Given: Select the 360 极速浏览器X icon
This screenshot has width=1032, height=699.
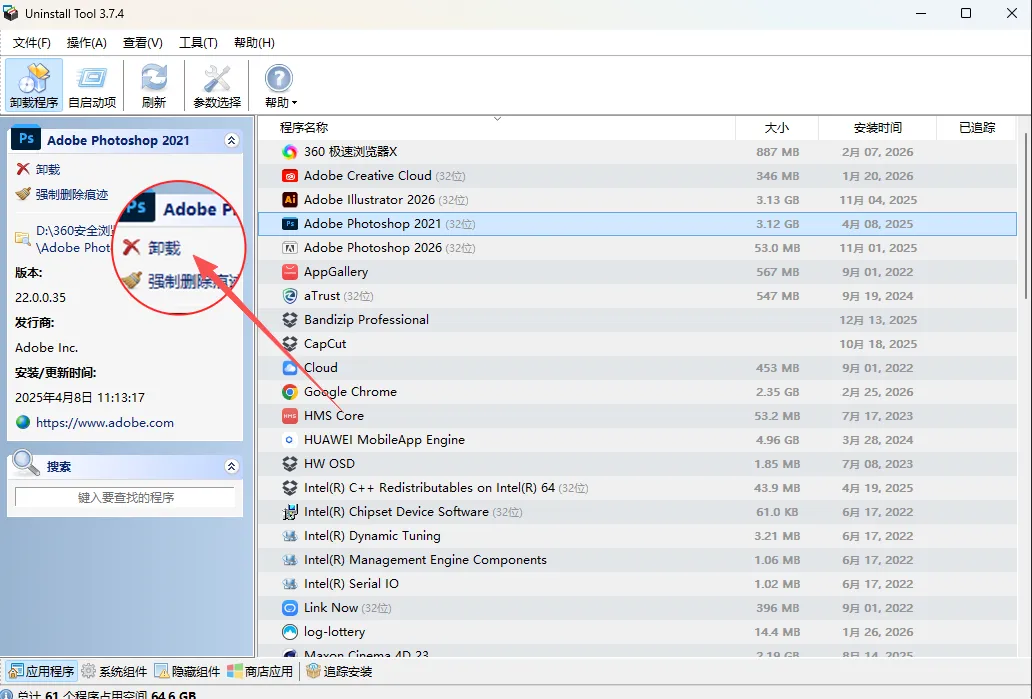Looking at the screenshot, I should 290,152.
